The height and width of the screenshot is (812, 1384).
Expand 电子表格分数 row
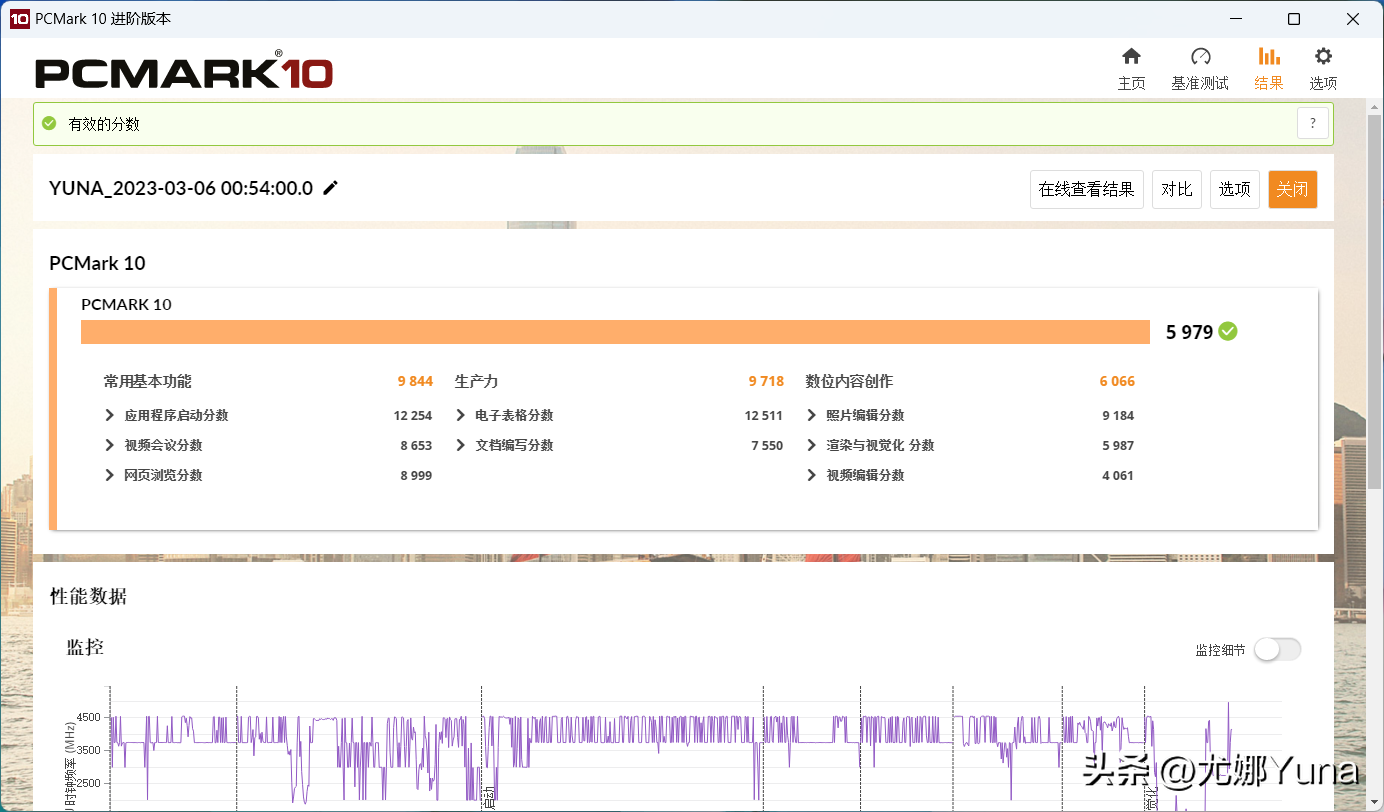click(x=461, y=415)
